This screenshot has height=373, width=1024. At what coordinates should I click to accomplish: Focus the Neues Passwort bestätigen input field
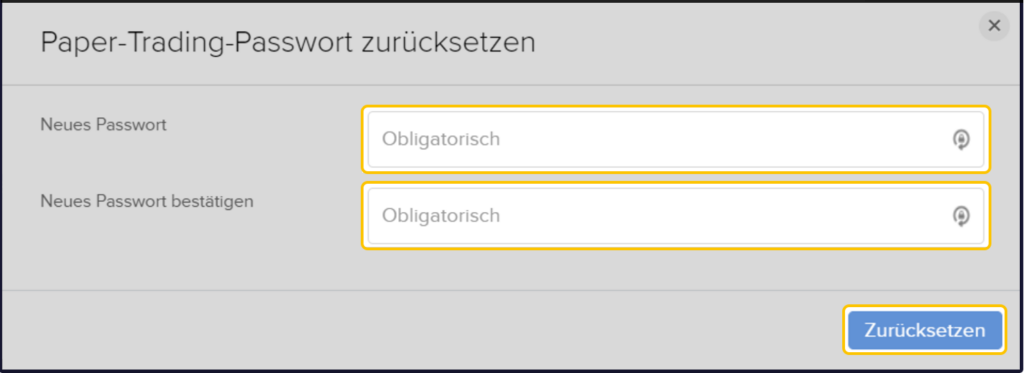(x=676, y=216)
